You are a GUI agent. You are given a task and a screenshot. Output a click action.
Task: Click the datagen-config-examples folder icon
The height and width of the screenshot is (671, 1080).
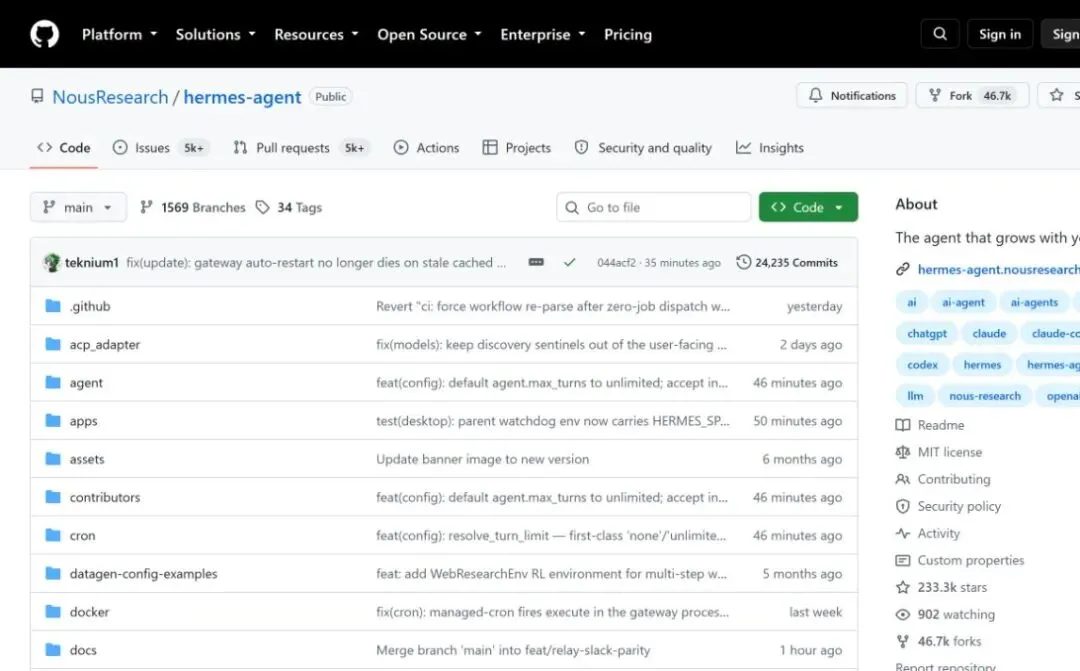click(53, 573)
